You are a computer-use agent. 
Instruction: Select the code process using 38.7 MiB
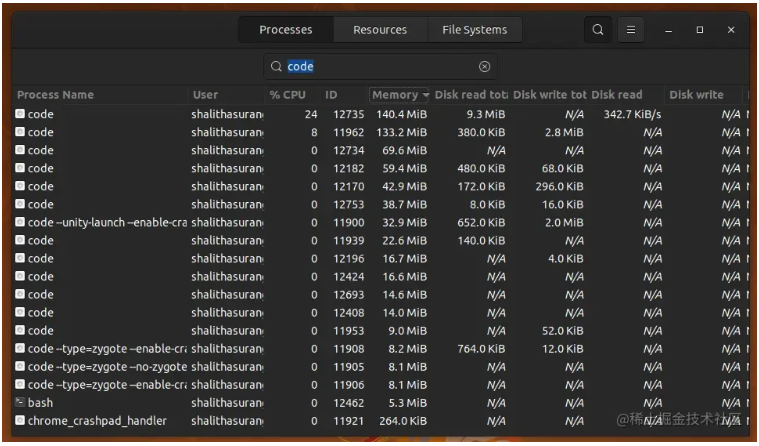point(380,204)
